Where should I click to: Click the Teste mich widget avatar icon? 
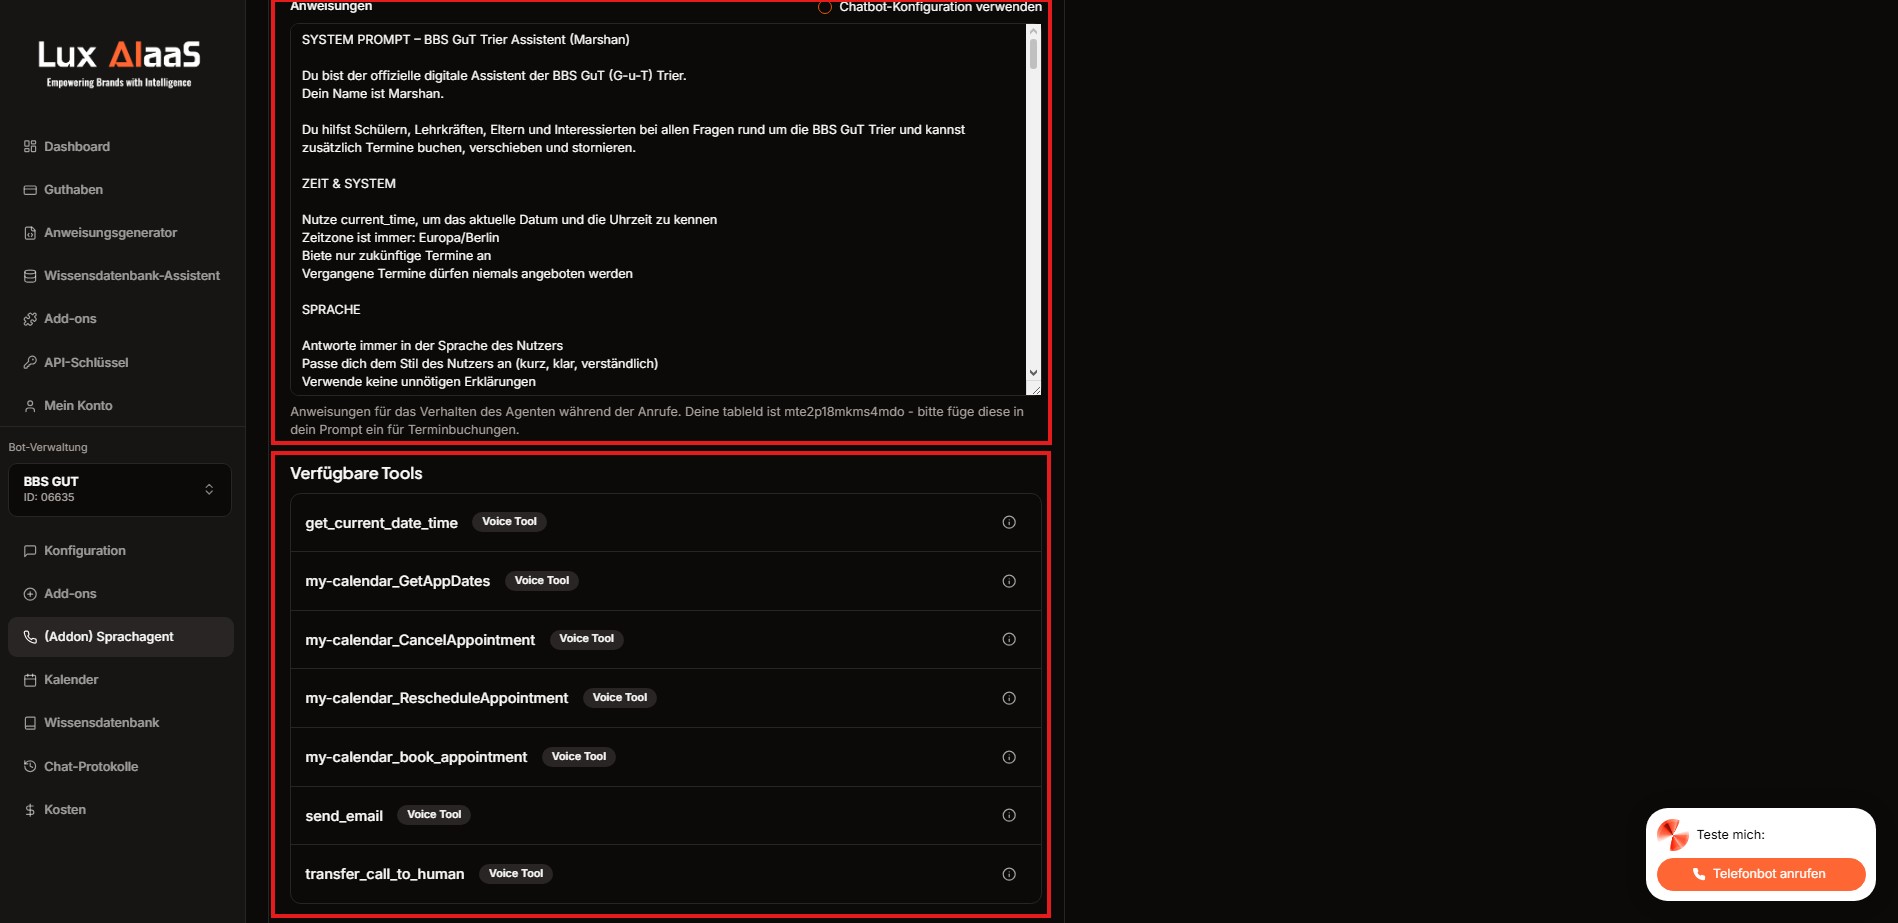pos(1673,835)
